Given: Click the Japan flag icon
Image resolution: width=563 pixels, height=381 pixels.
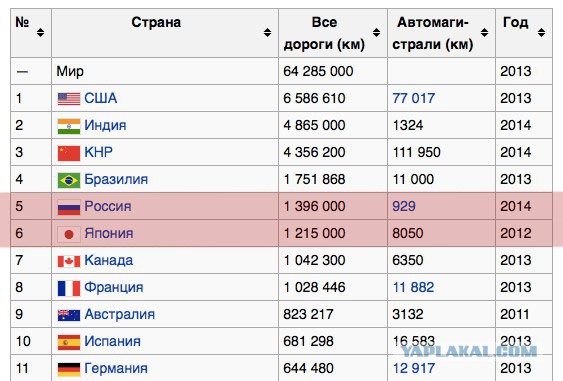Looking at the screenshot, I should [69, 234].
